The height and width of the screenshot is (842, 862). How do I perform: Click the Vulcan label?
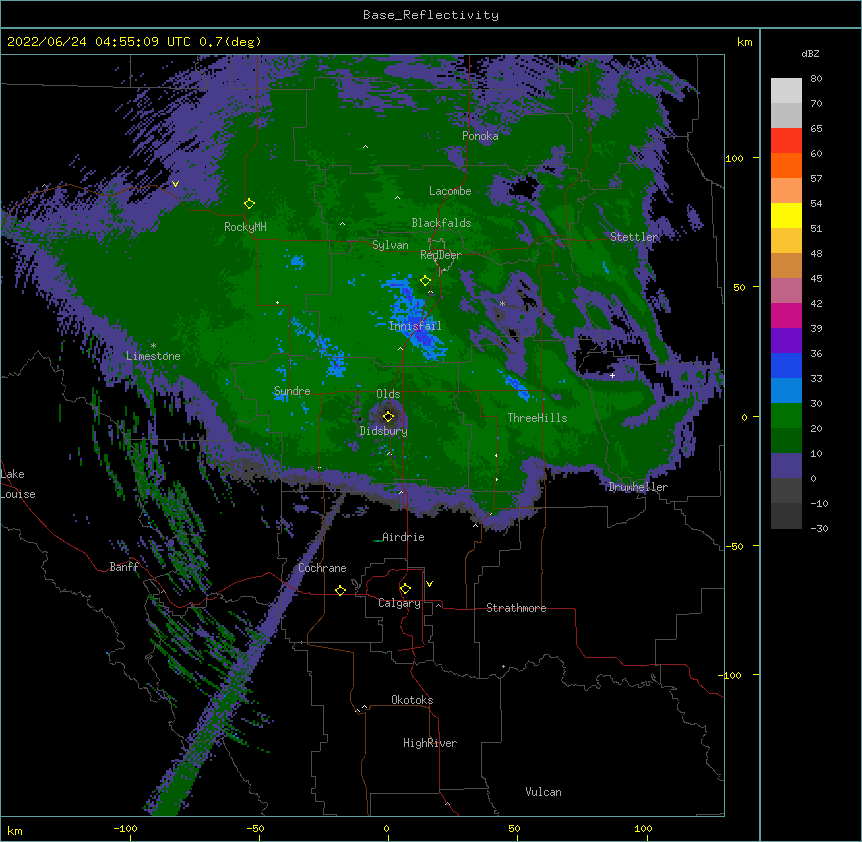(x=543, y=792)
